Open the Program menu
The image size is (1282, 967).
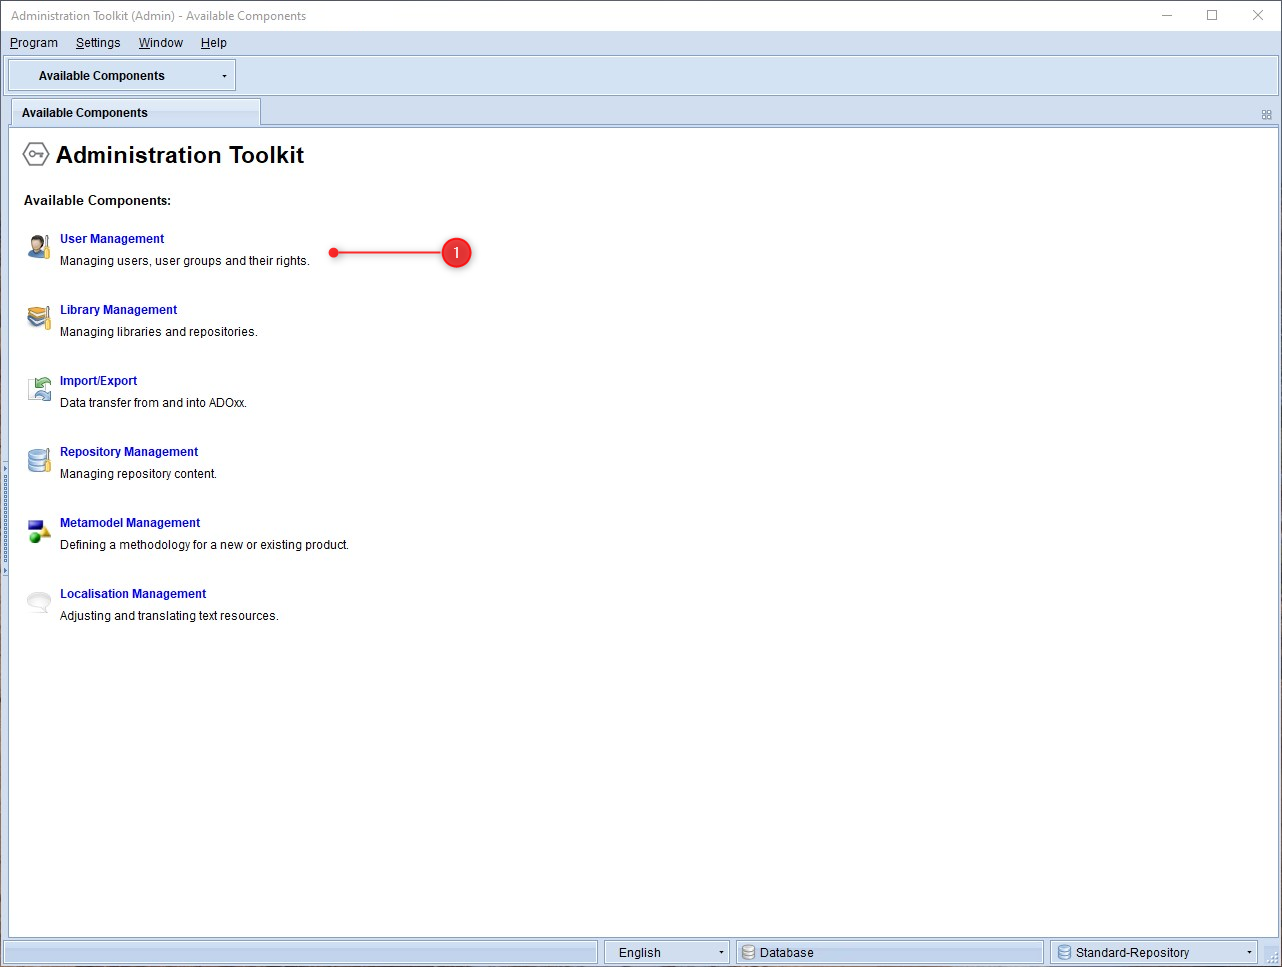coord(34,43)
